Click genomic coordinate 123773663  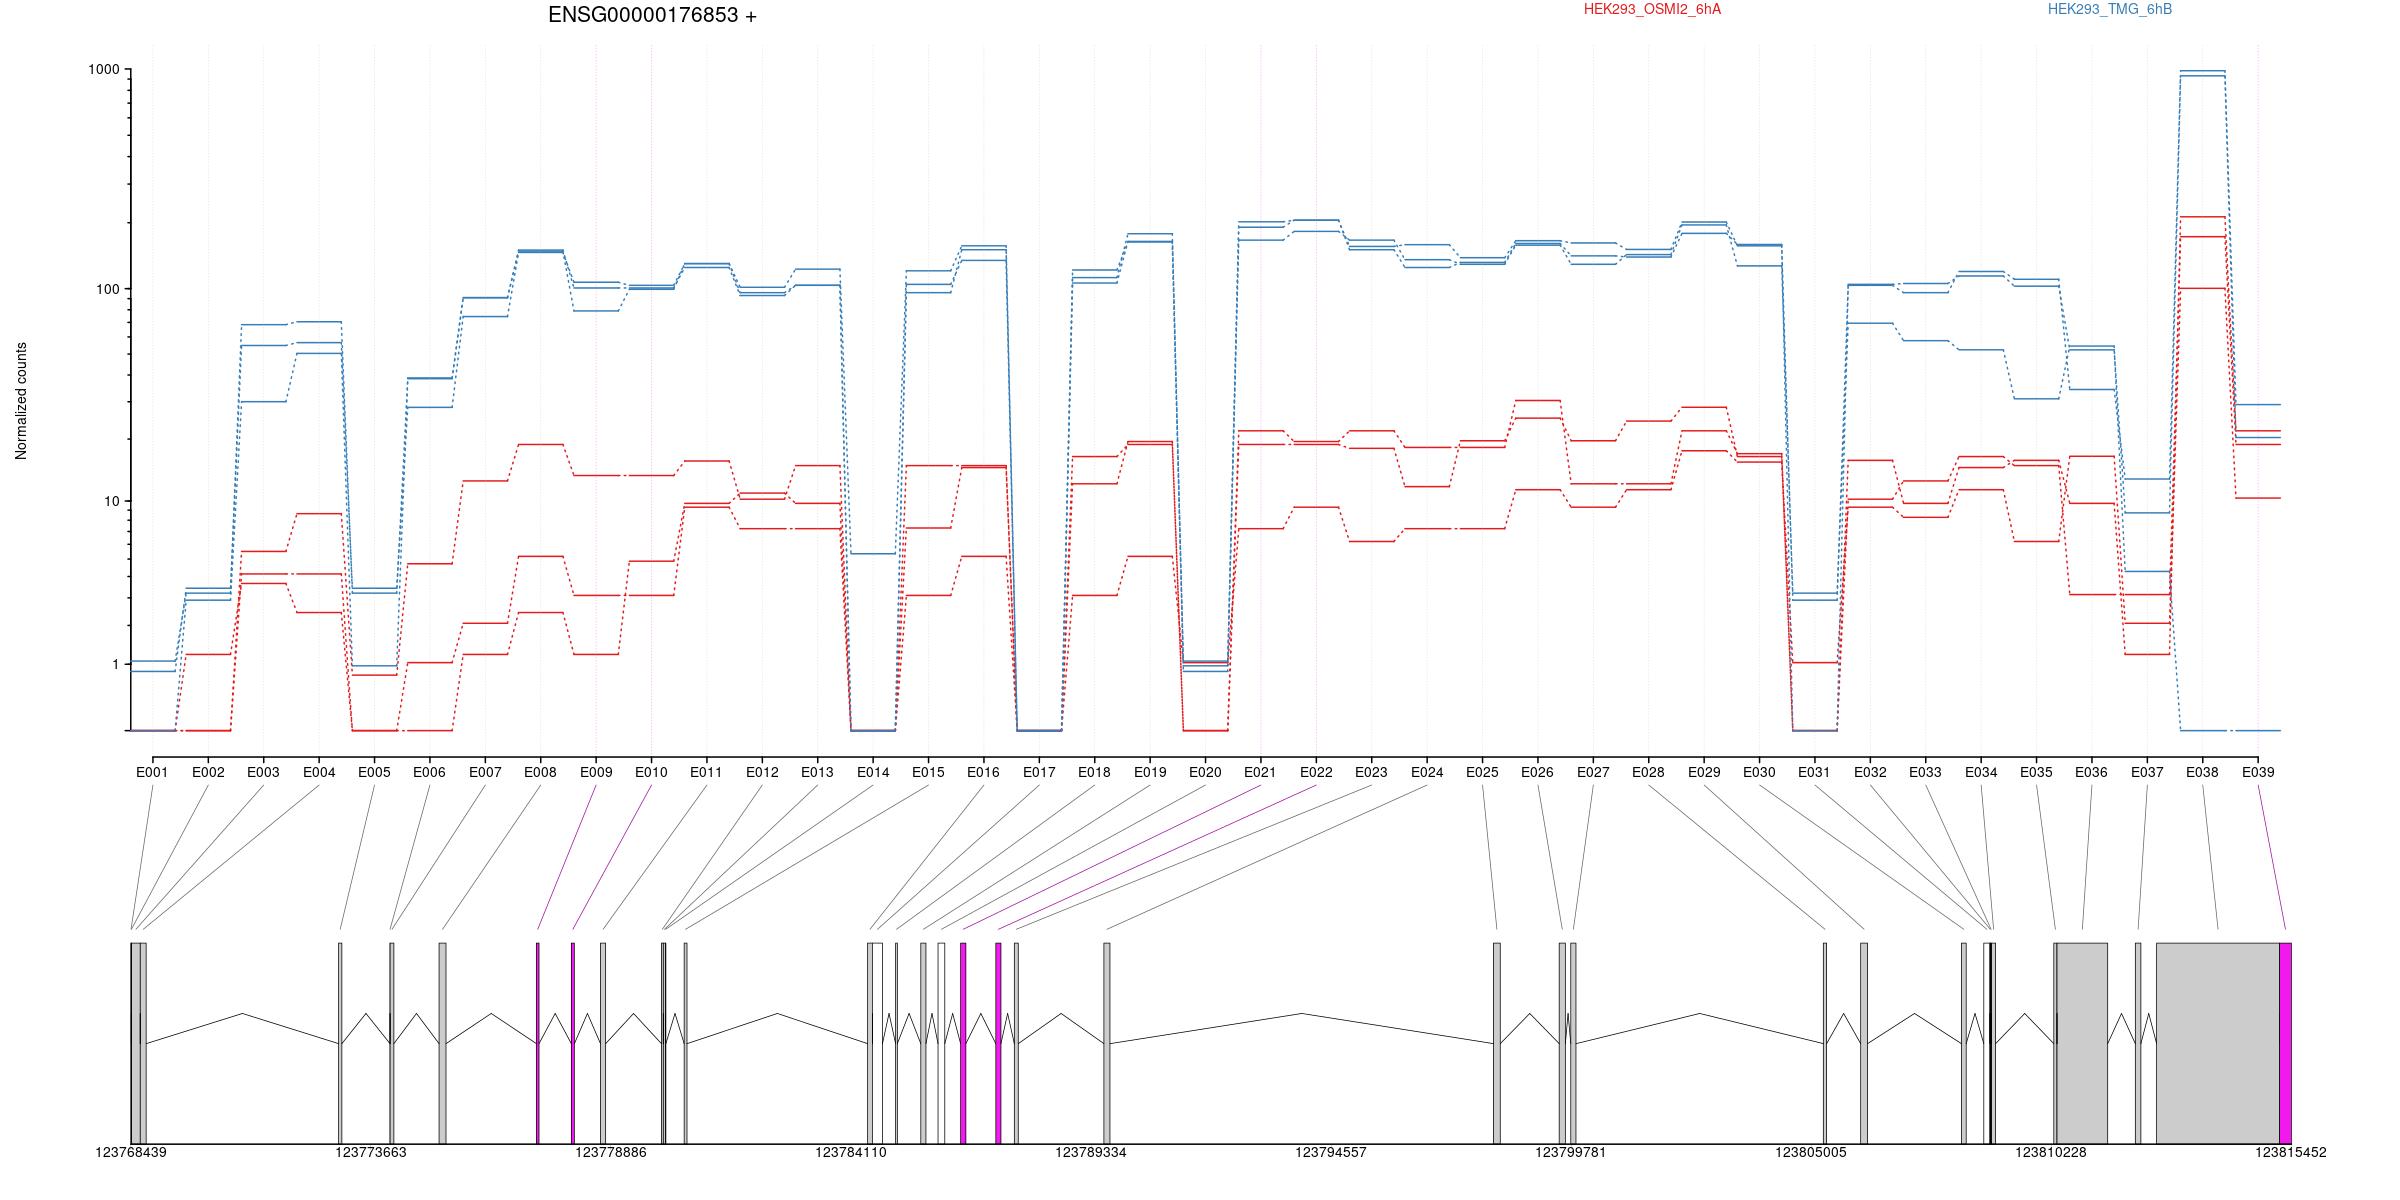[x=371, y=1152]
